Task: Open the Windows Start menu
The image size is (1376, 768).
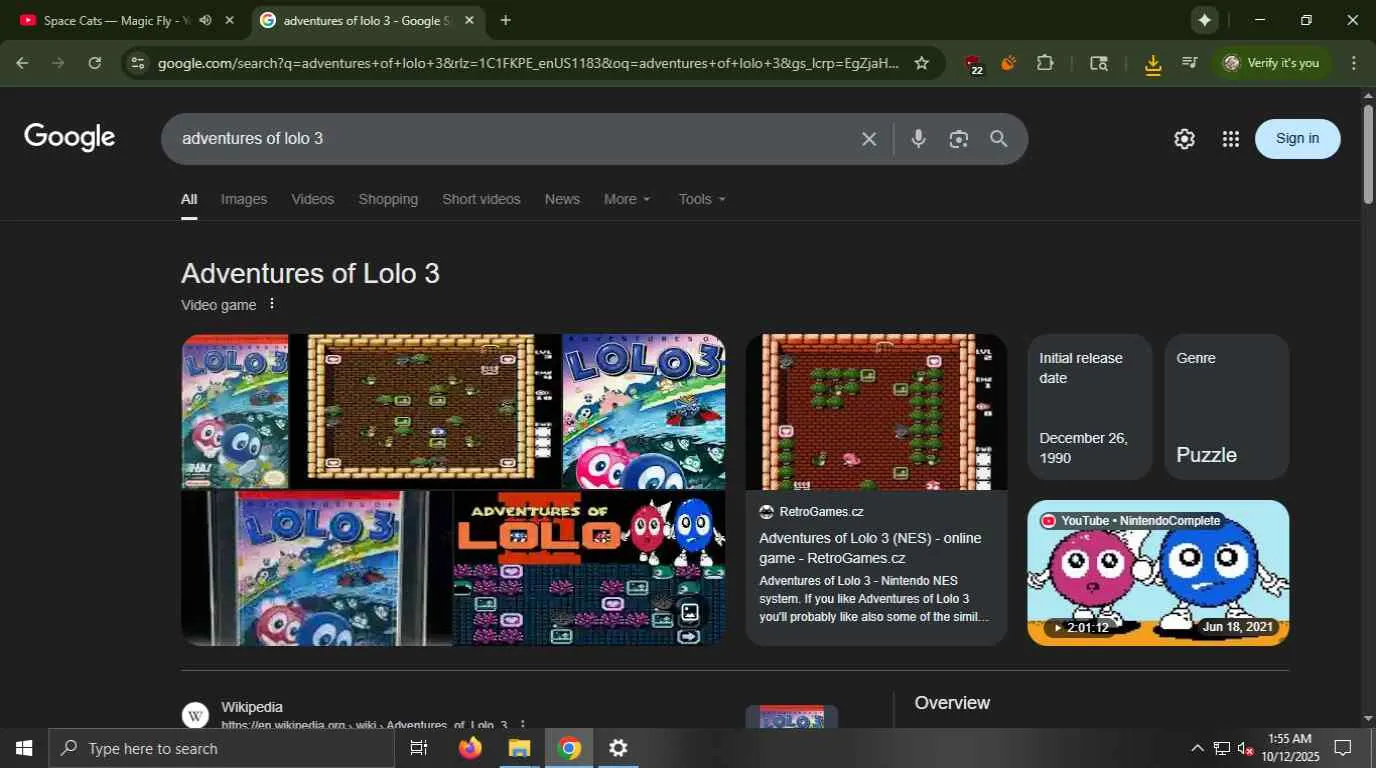Action: click(24, 748)
